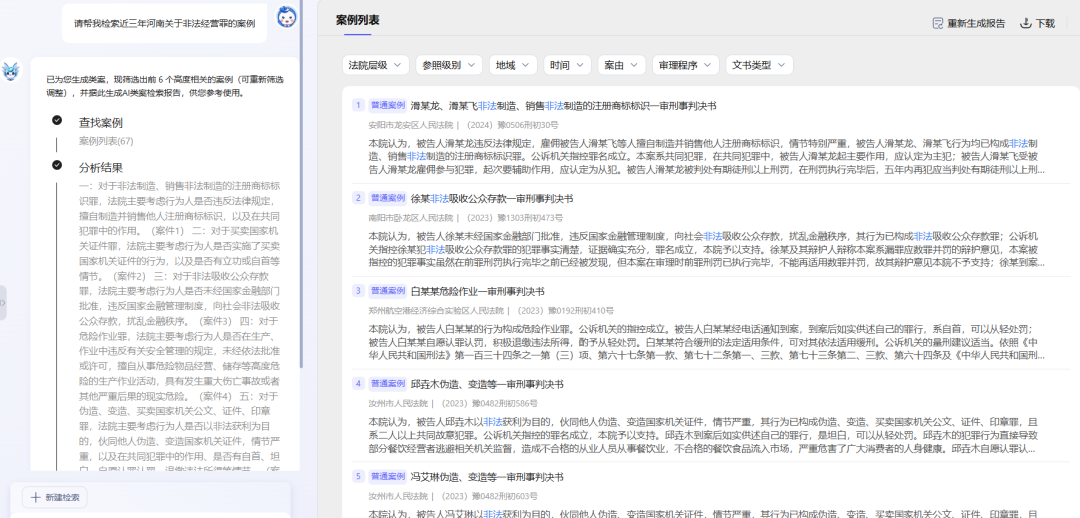The image size is (1080, 518).
Task: Click the summary paragraph of case 3
Action: pyautogui.click(x=707, y=342)
